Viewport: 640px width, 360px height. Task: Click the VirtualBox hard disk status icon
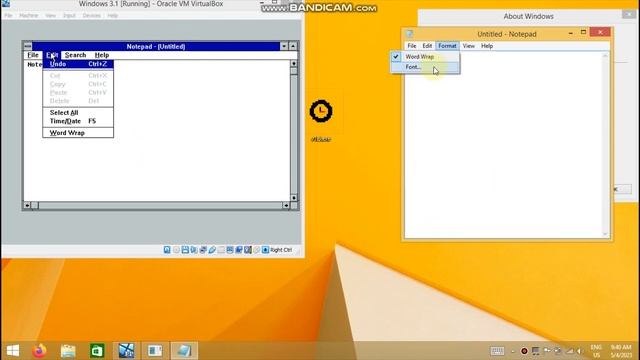167,250
